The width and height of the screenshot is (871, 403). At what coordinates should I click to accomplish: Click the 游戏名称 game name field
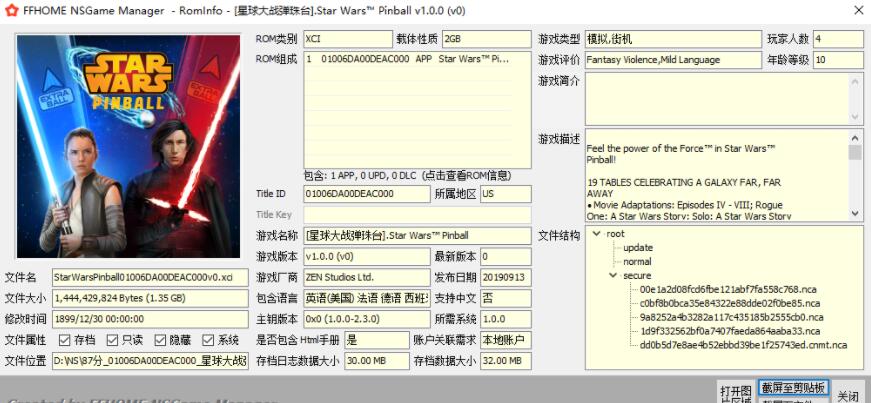click(x=417, y=236)
